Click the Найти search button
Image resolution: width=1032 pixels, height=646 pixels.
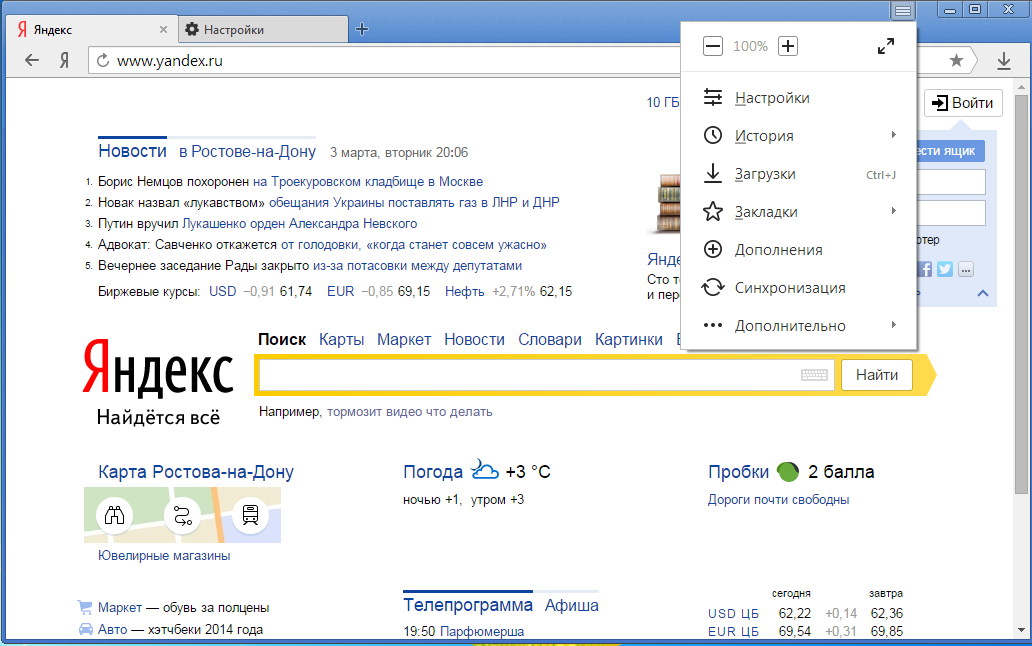[877, 375]
